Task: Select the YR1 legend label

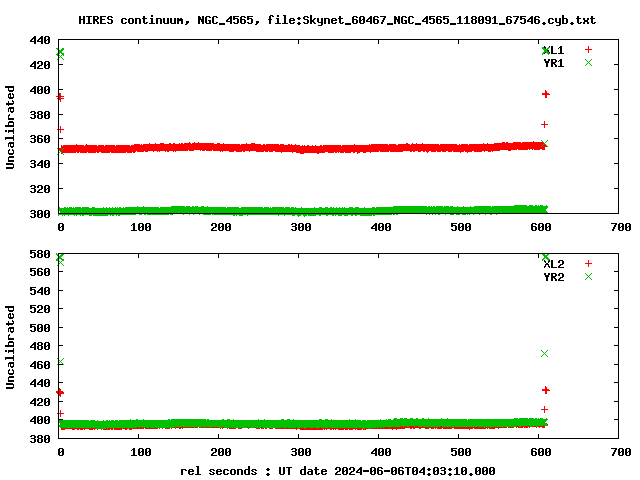Action: pyautogui.click(x=553, y=63)
